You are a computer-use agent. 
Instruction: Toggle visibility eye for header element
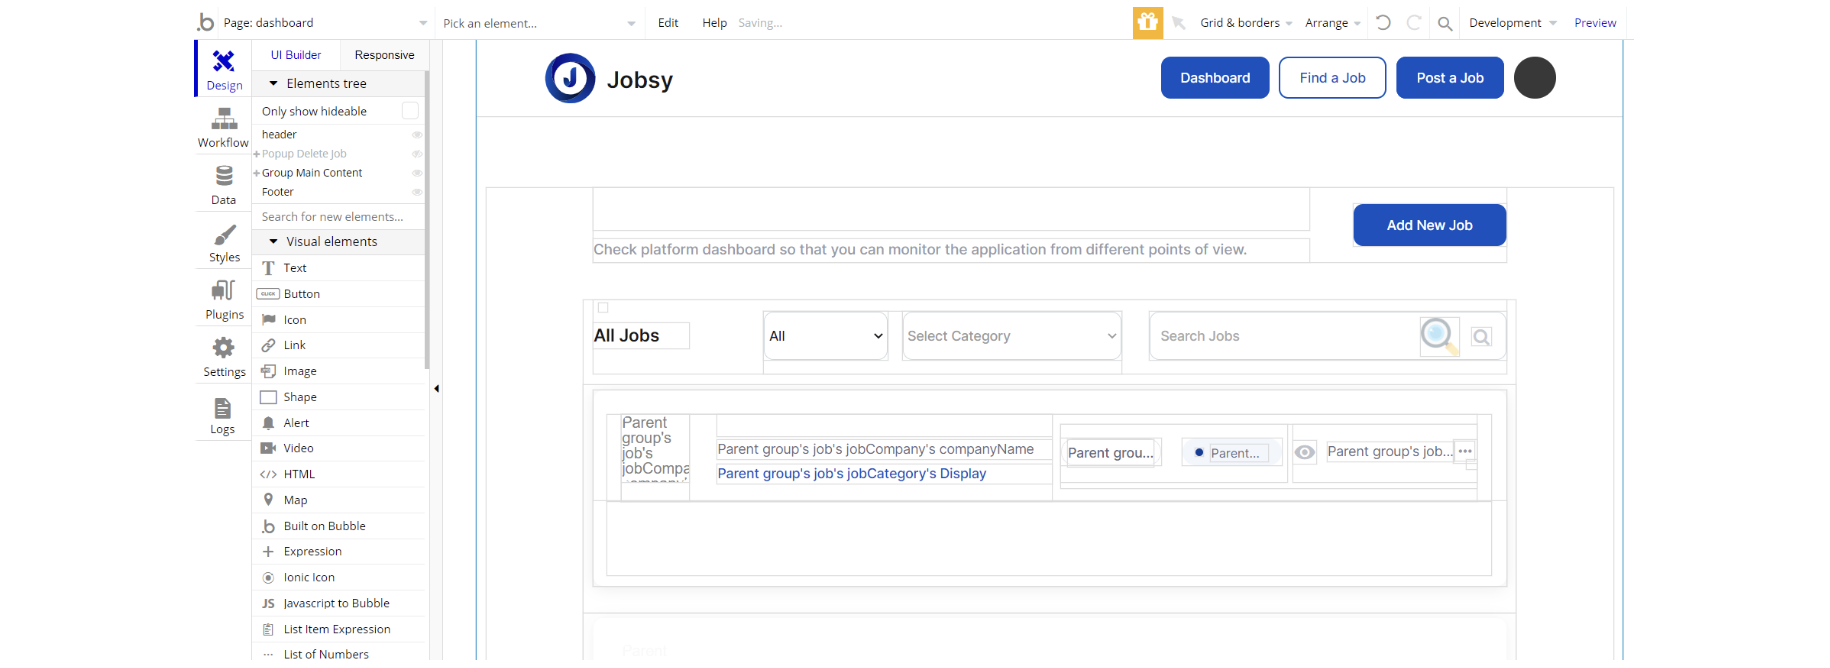[x=417, y=135]
